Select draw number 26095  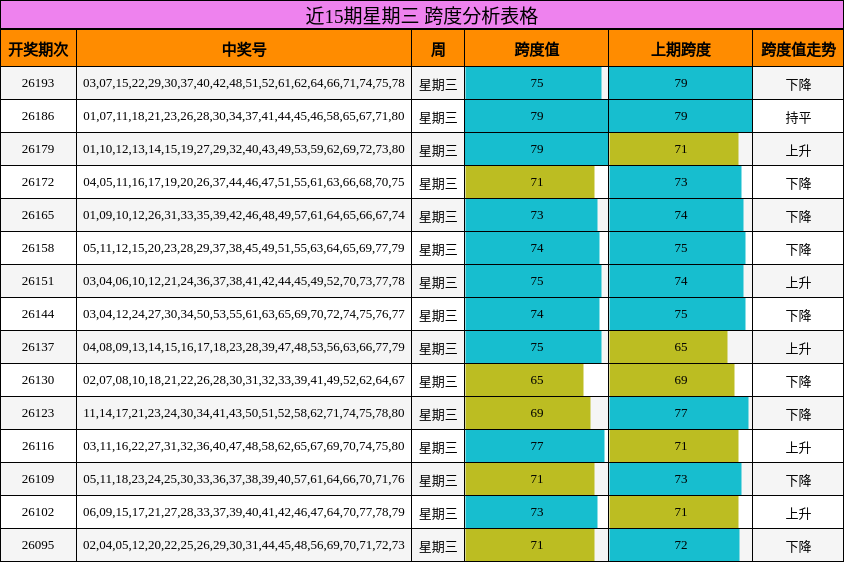(38, 545)
